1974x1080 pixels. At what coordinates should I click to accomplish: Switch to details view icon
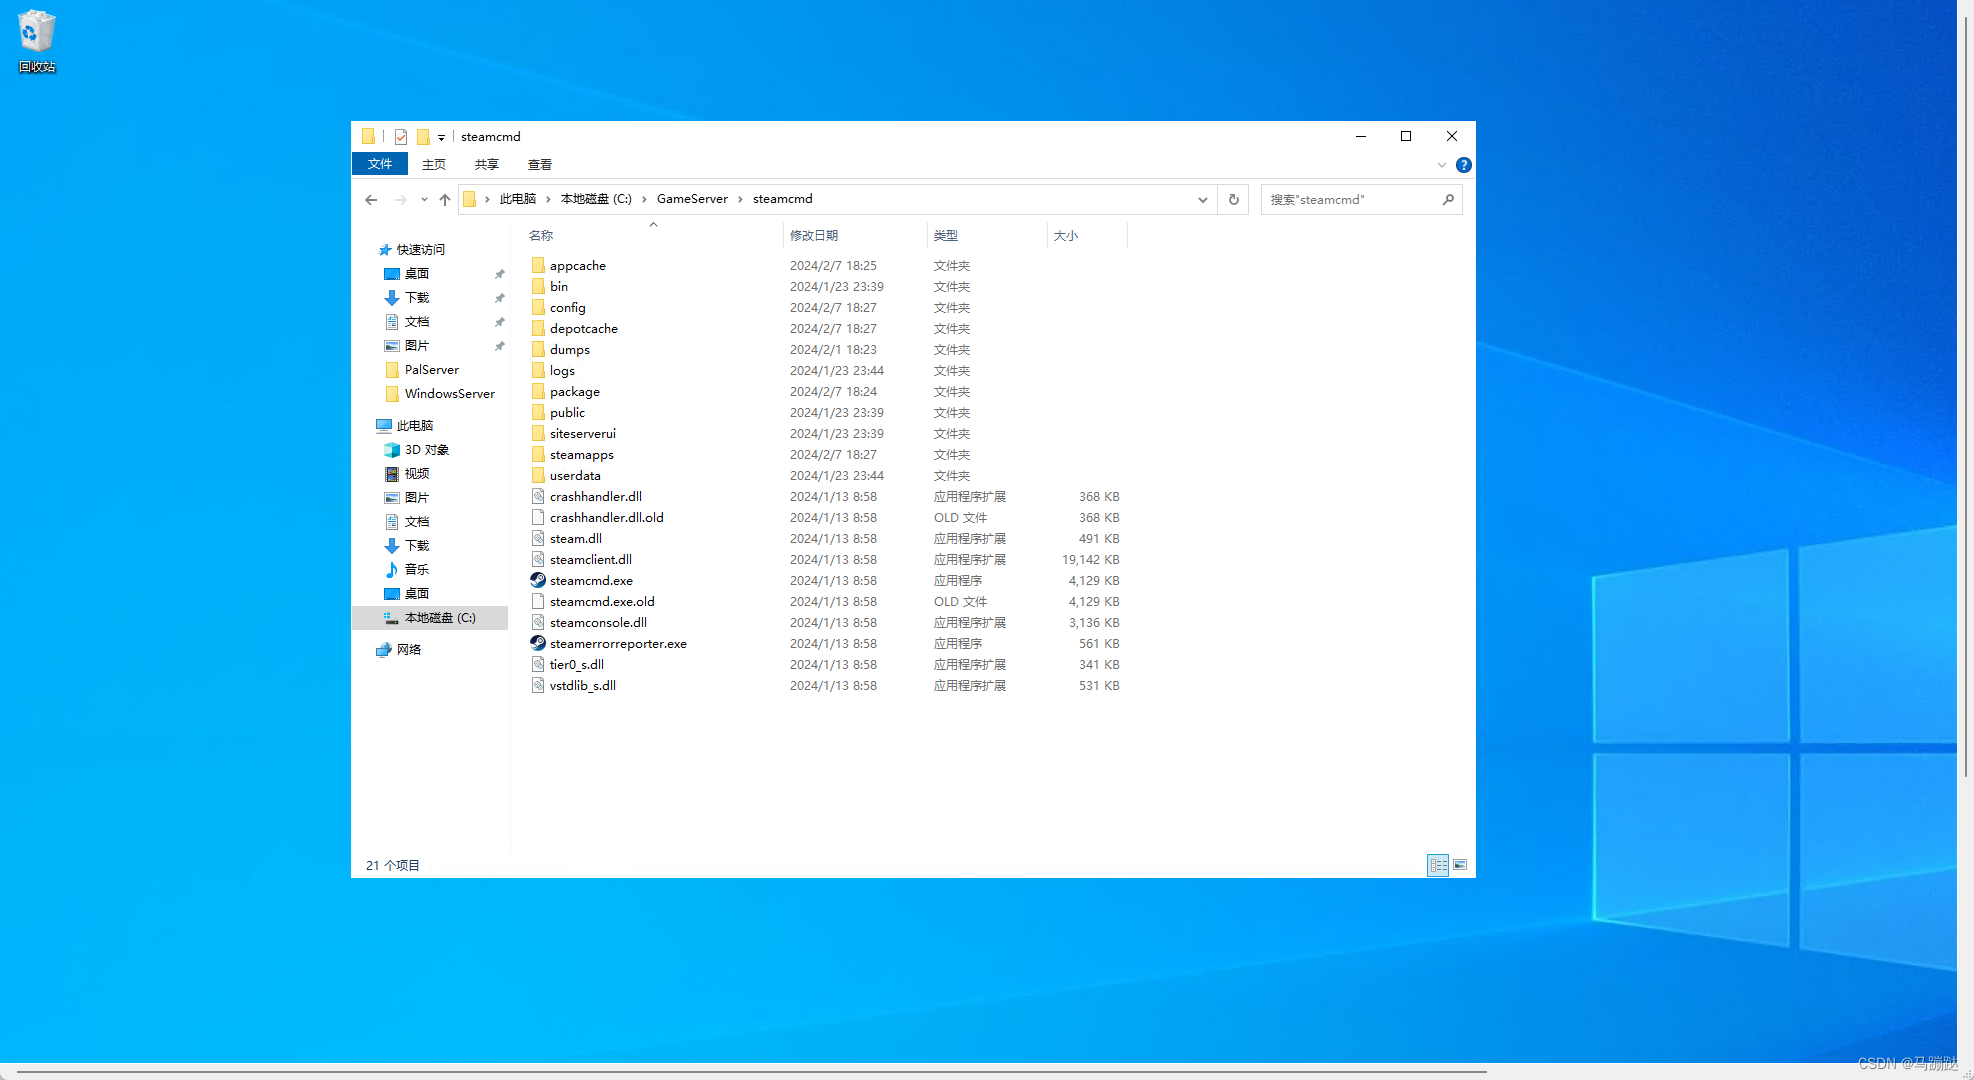coord(1438,865)
